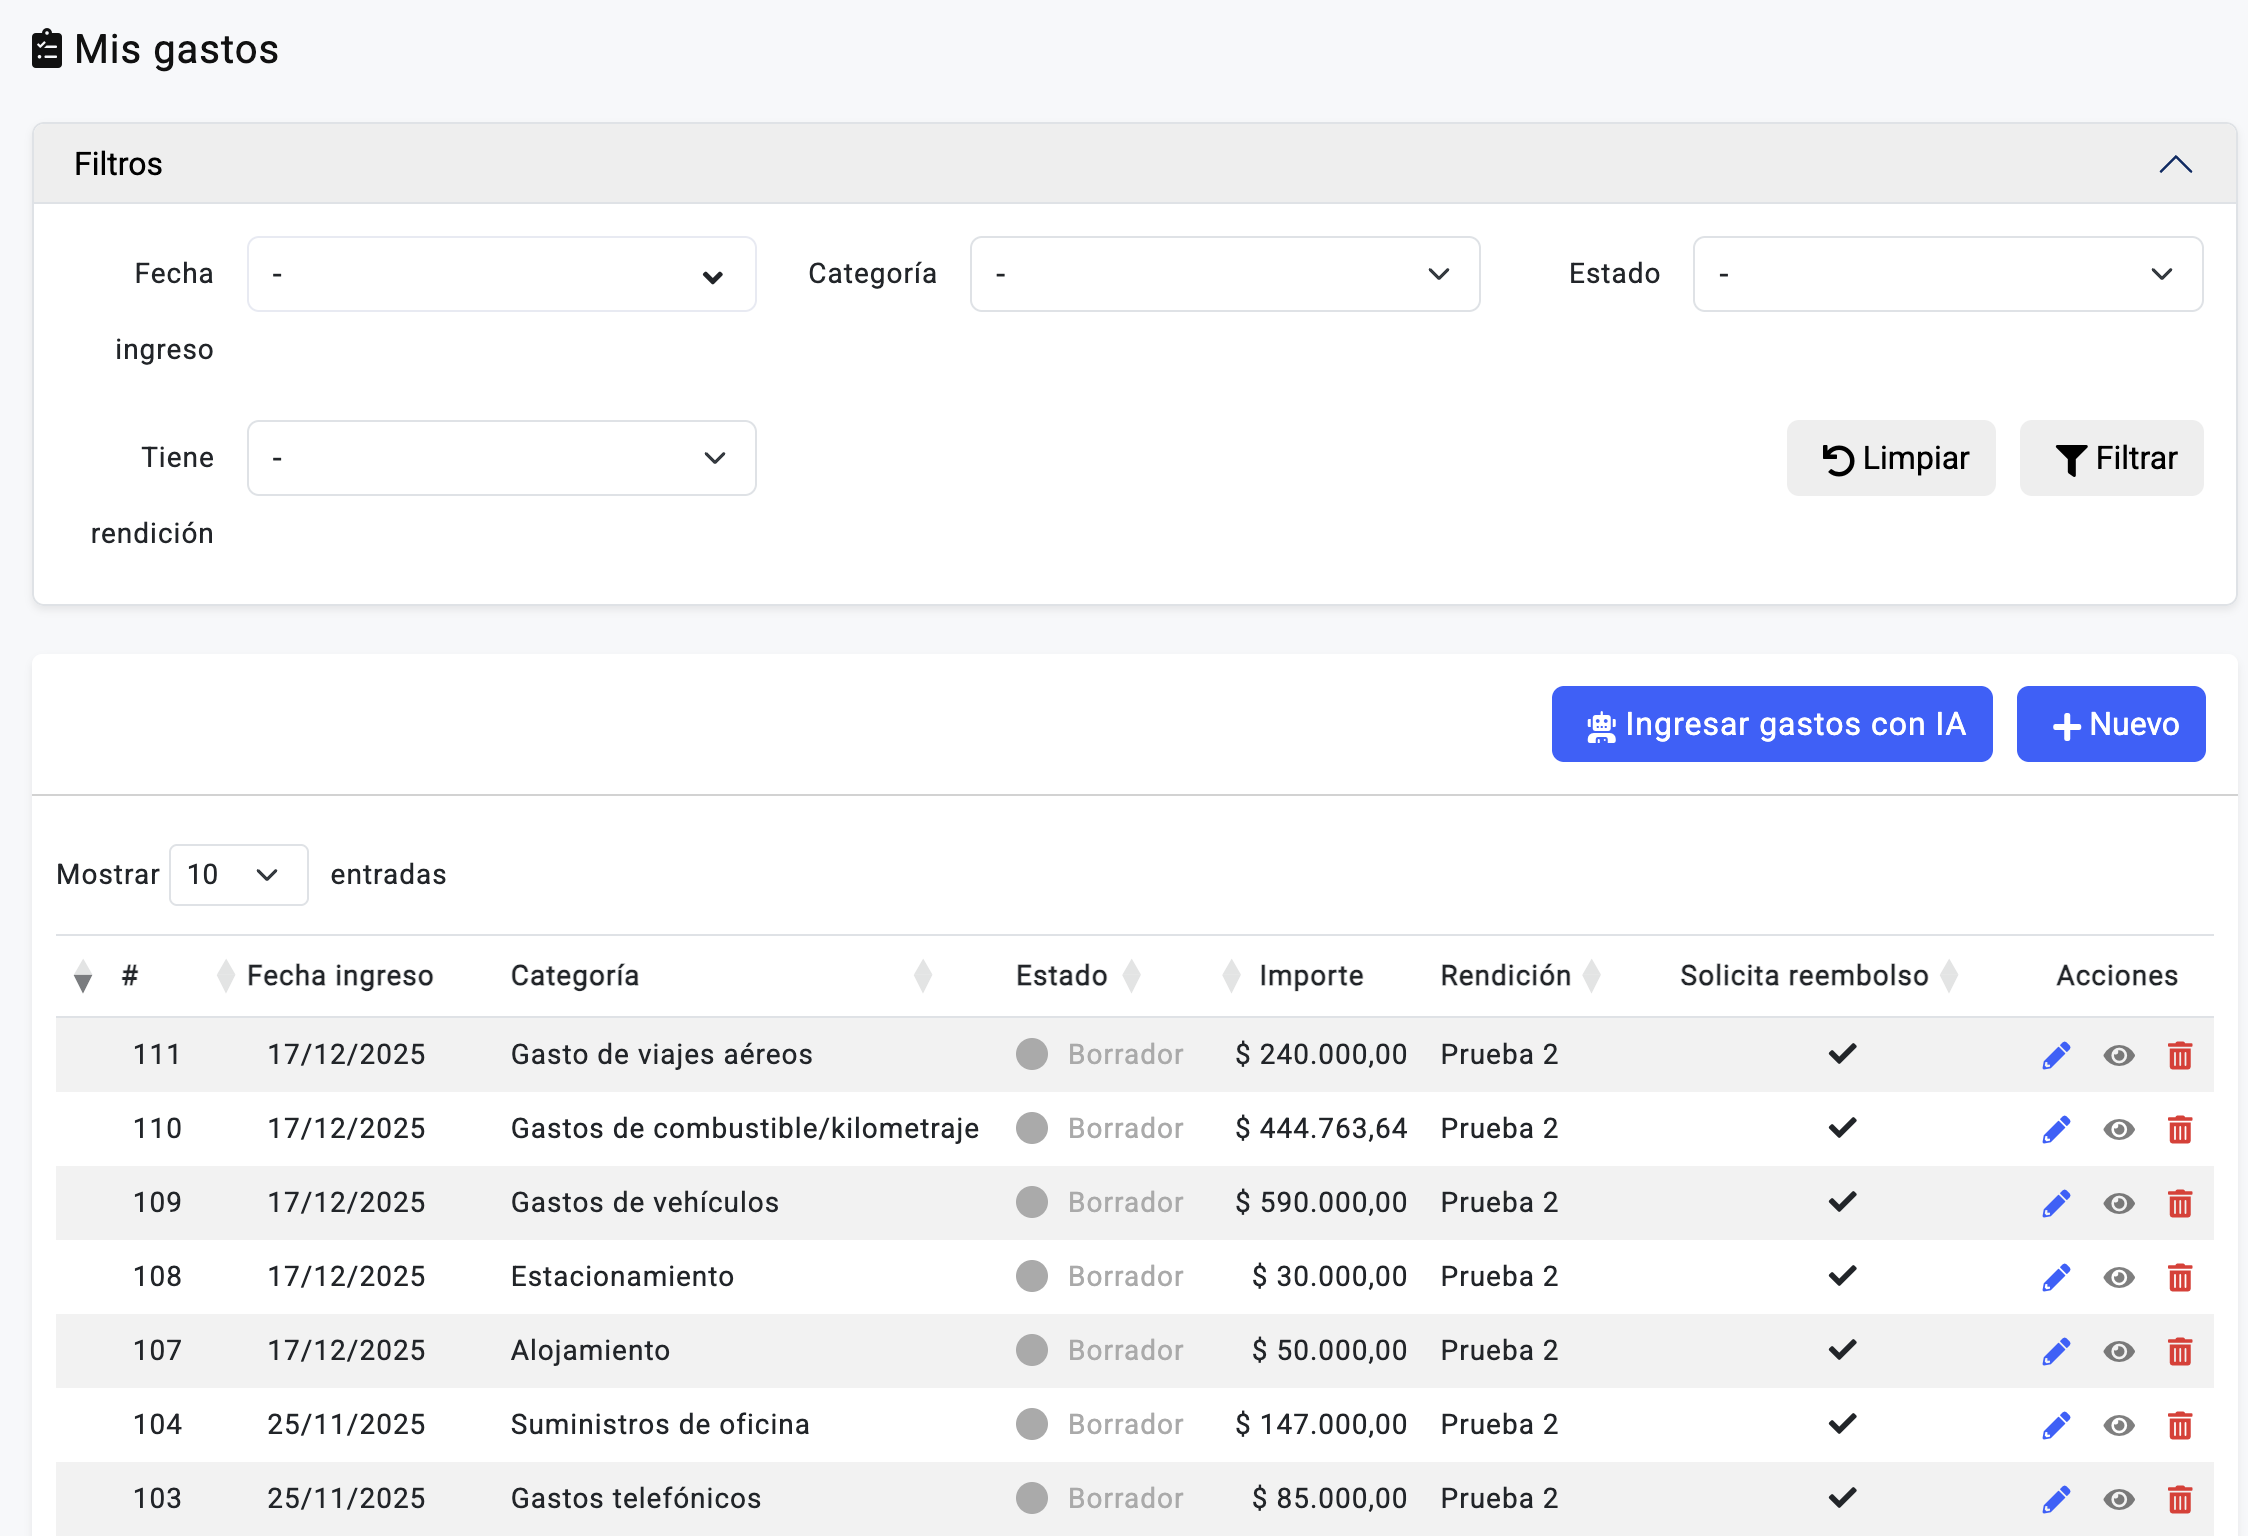Show details for expense 104 eye icon

[2118, 1425]
